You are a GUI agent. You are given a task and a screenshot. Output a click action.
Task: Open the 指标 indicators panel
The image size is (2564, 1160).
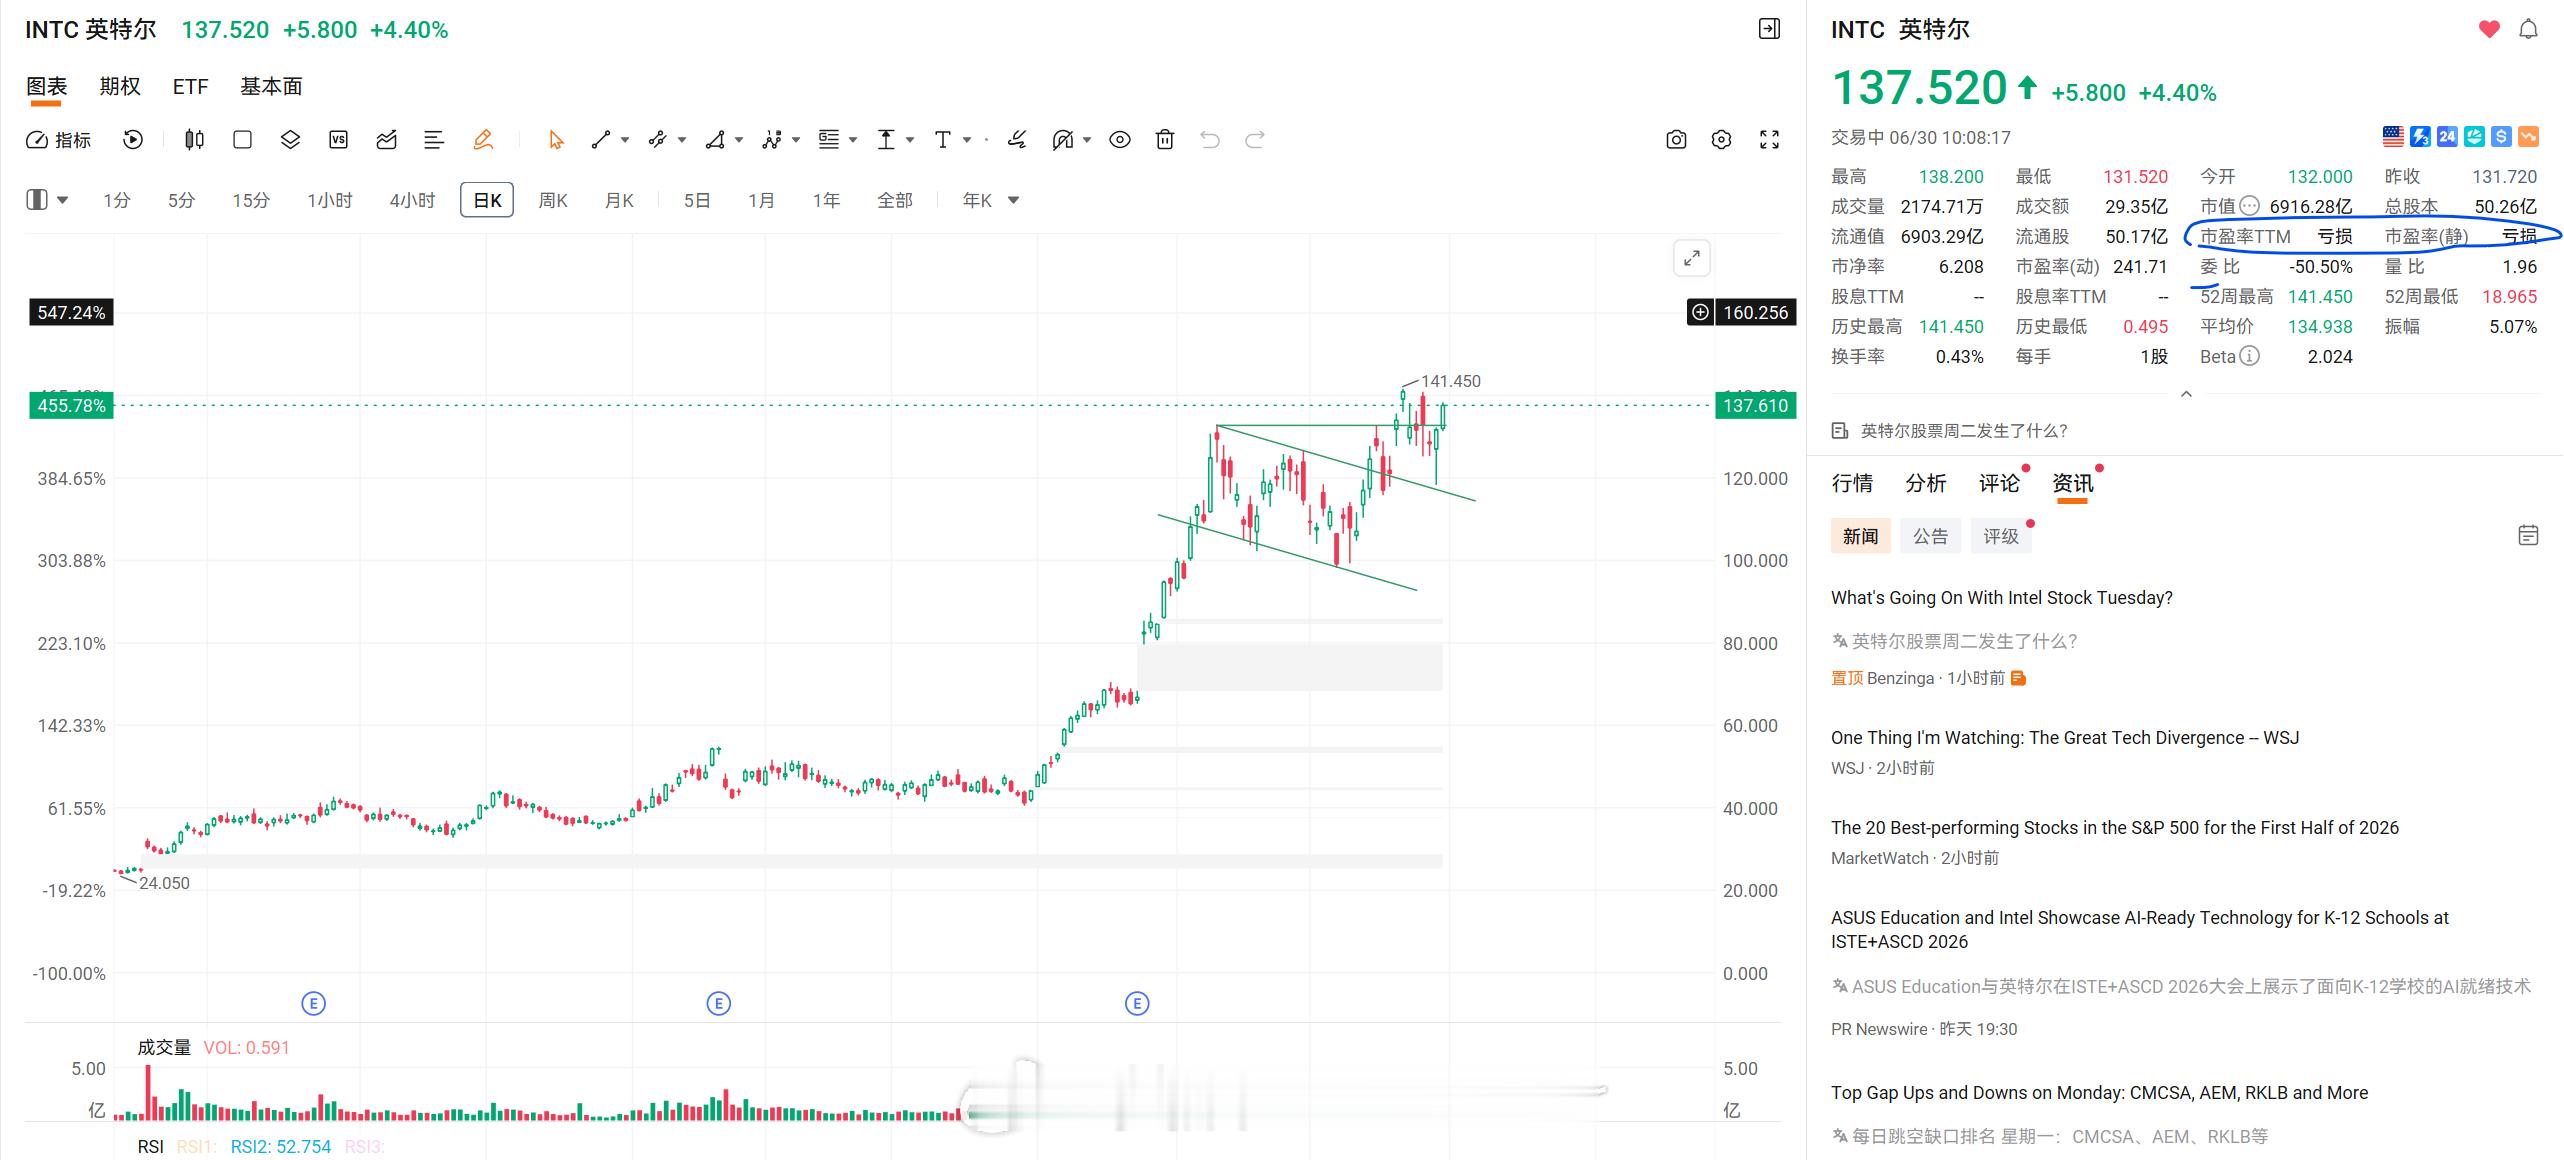point(58,140)
